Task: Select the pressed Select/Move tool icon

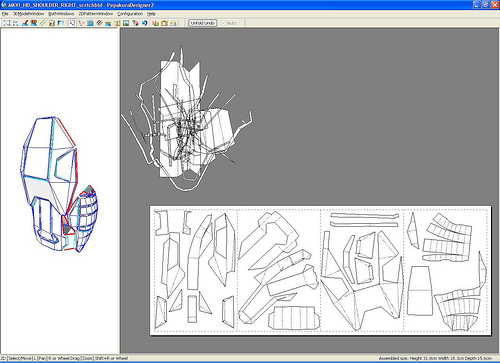Action: (72, 23)
